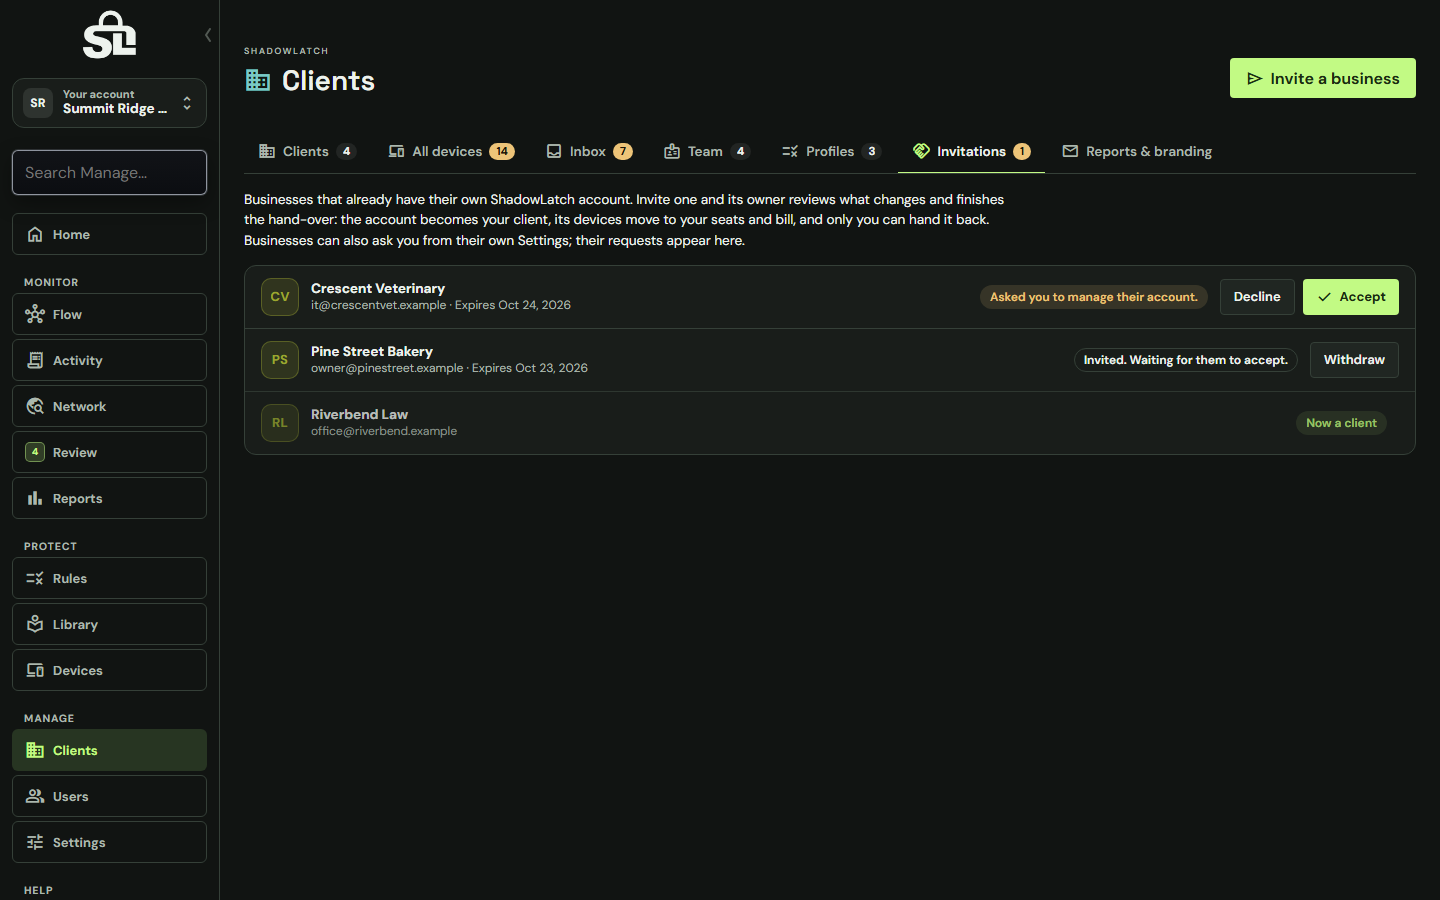The height and width of the screenshot is (900, 1440).
Task: Click the Rules icon in sidebar
Action: (x=35, y=578)
